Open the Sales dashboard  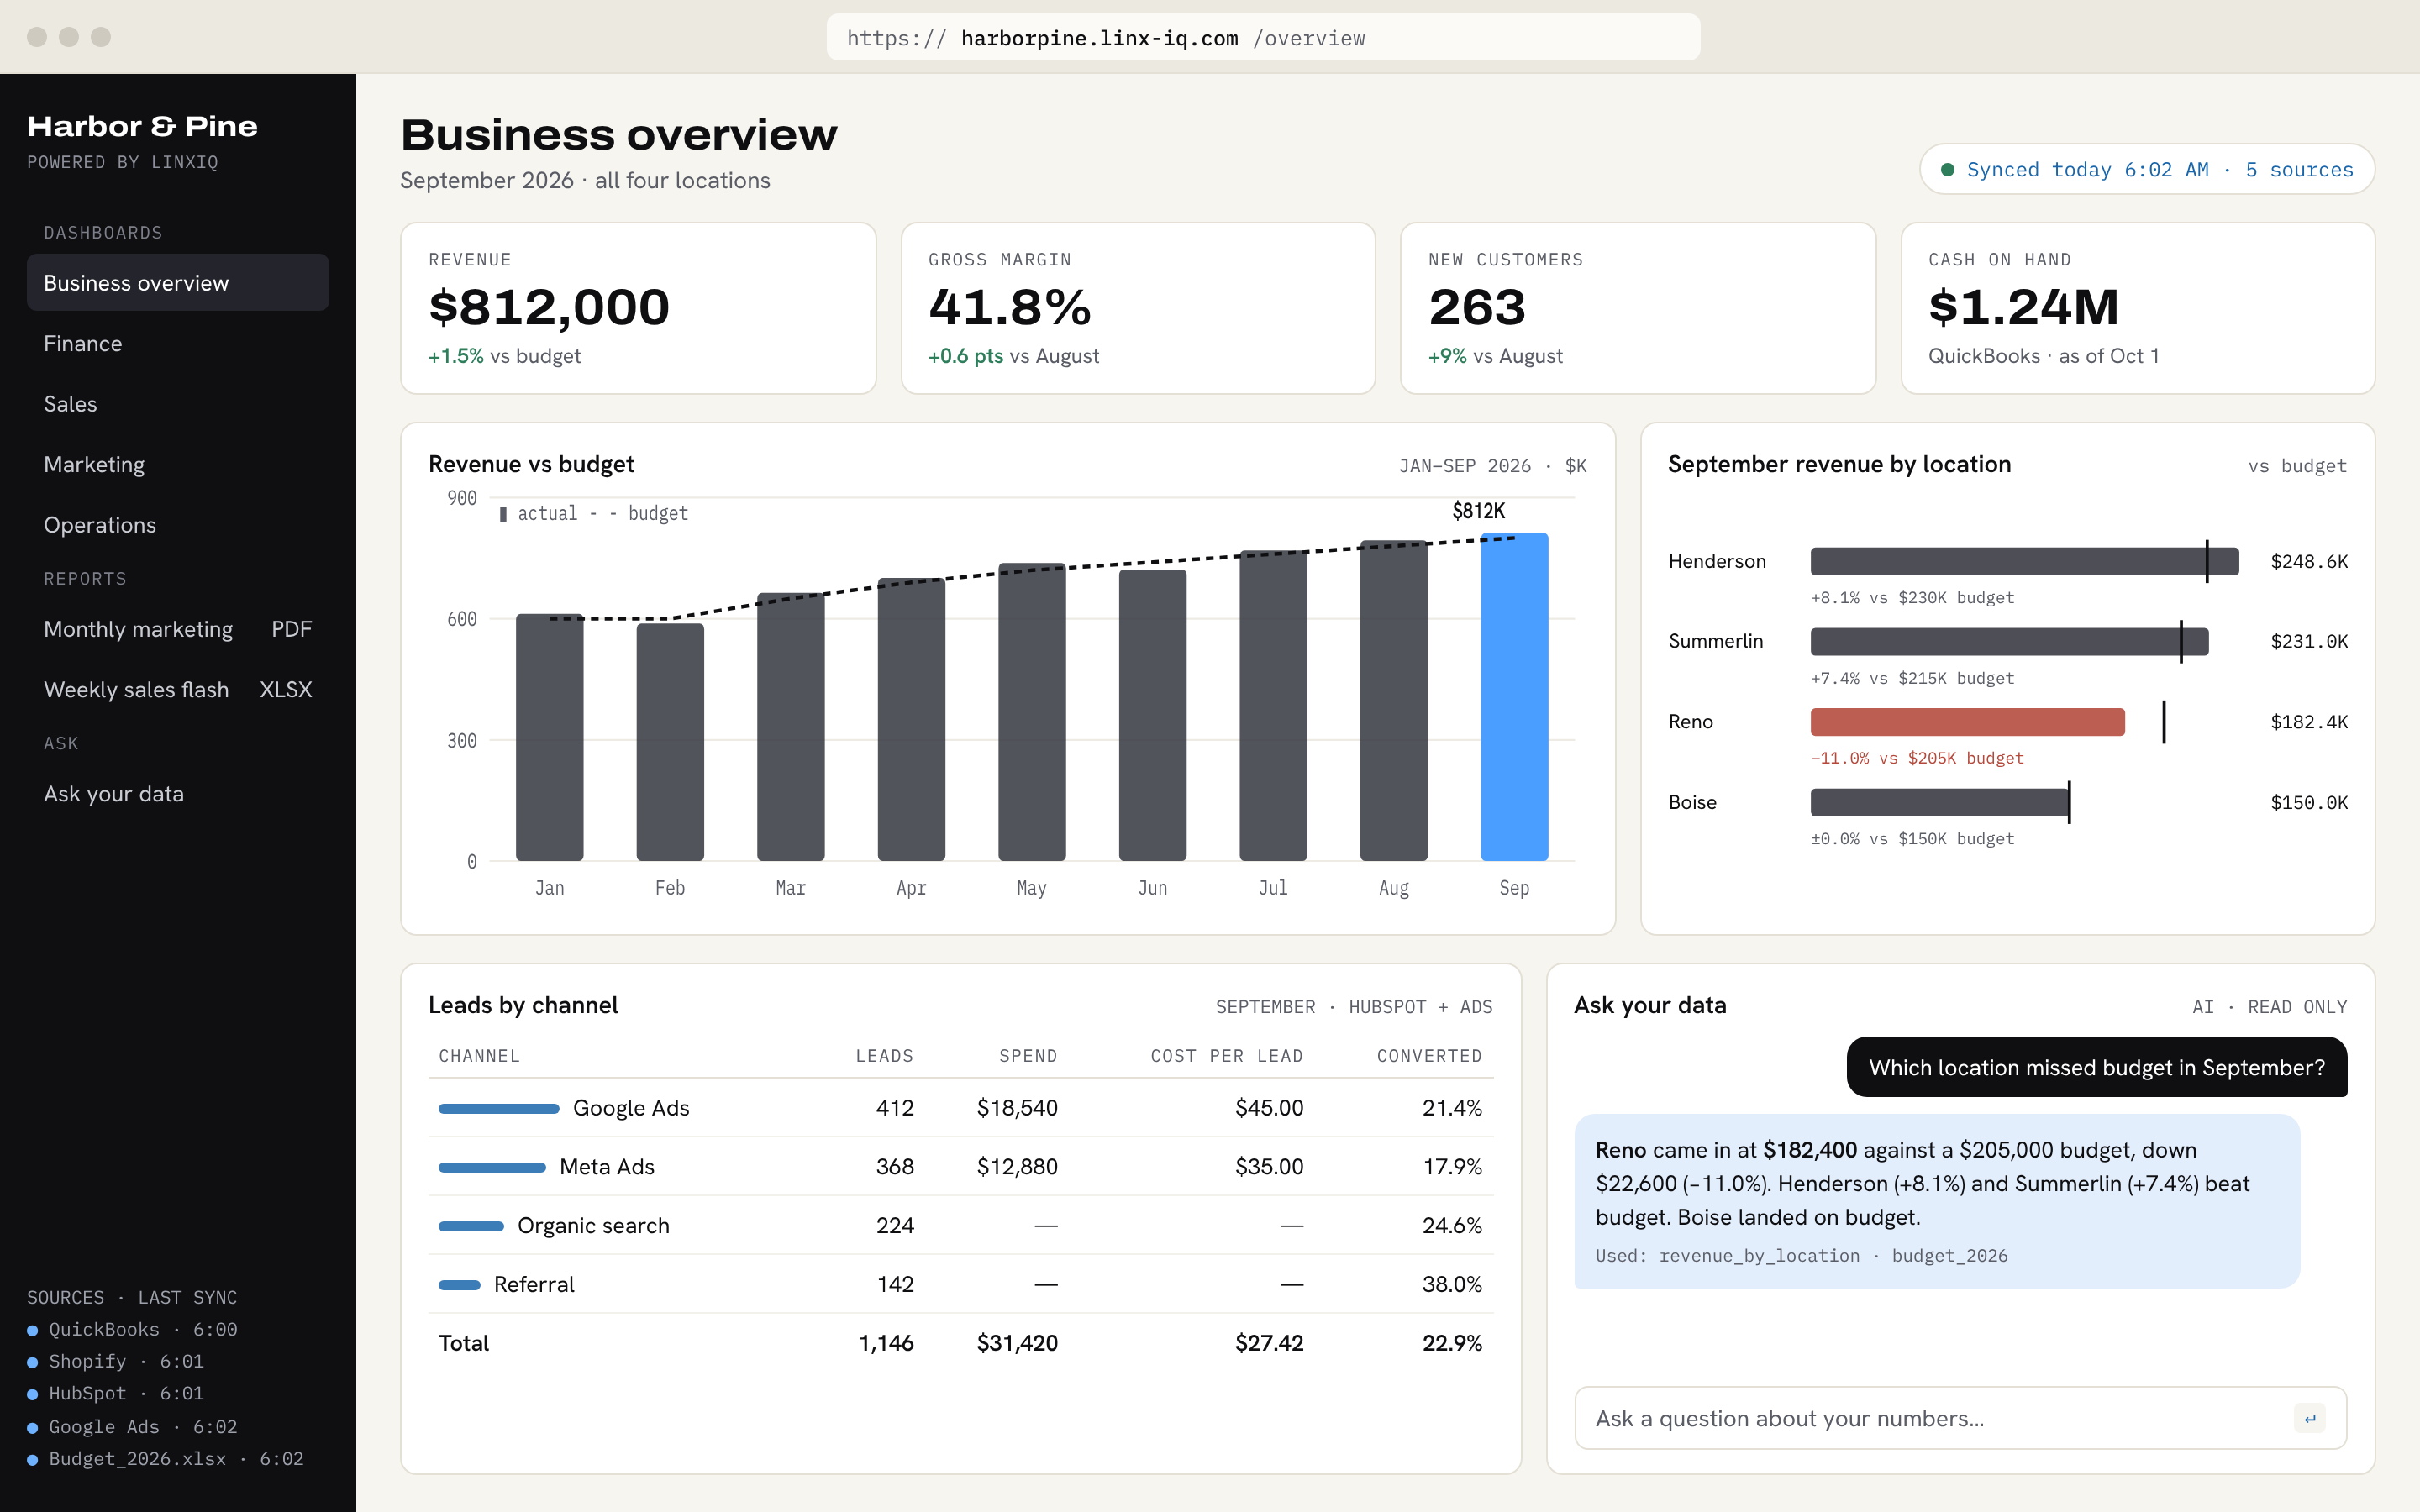click(x=178, y=404)
